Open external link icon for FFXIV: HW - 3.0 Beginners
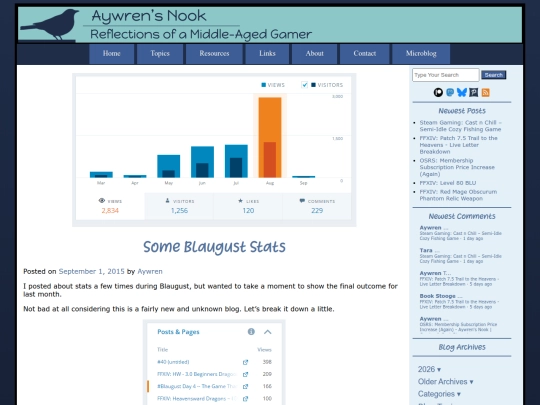Viewport: 540px width, 405px height. (245, 374)
